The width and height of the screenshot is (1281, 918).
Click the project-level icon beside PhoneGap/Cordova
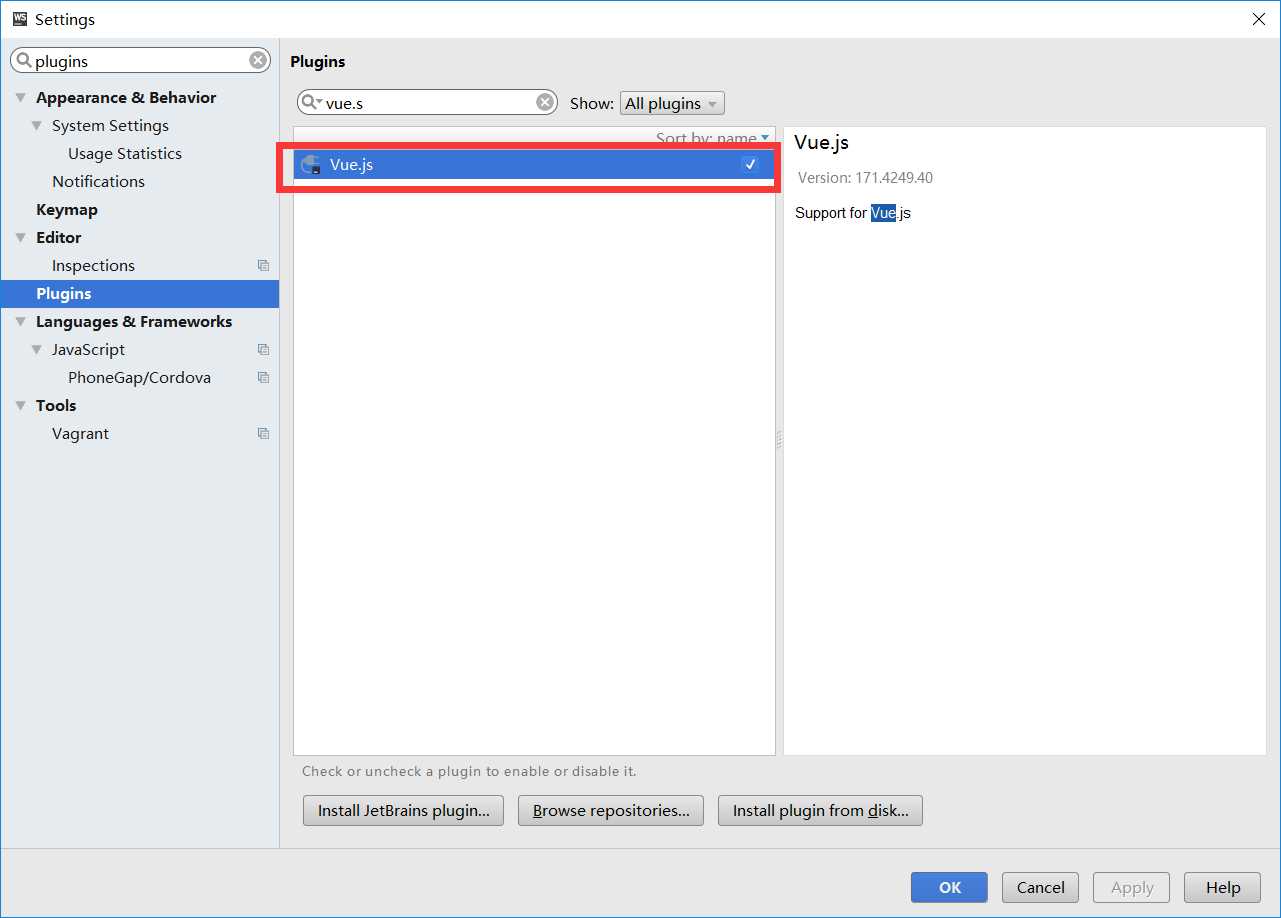coord(263,378)
